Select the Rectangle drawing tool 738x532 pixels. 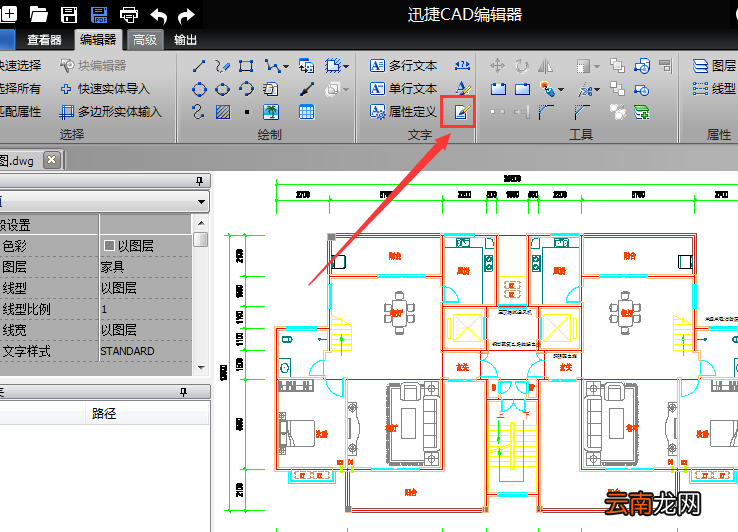coord(246,66)
